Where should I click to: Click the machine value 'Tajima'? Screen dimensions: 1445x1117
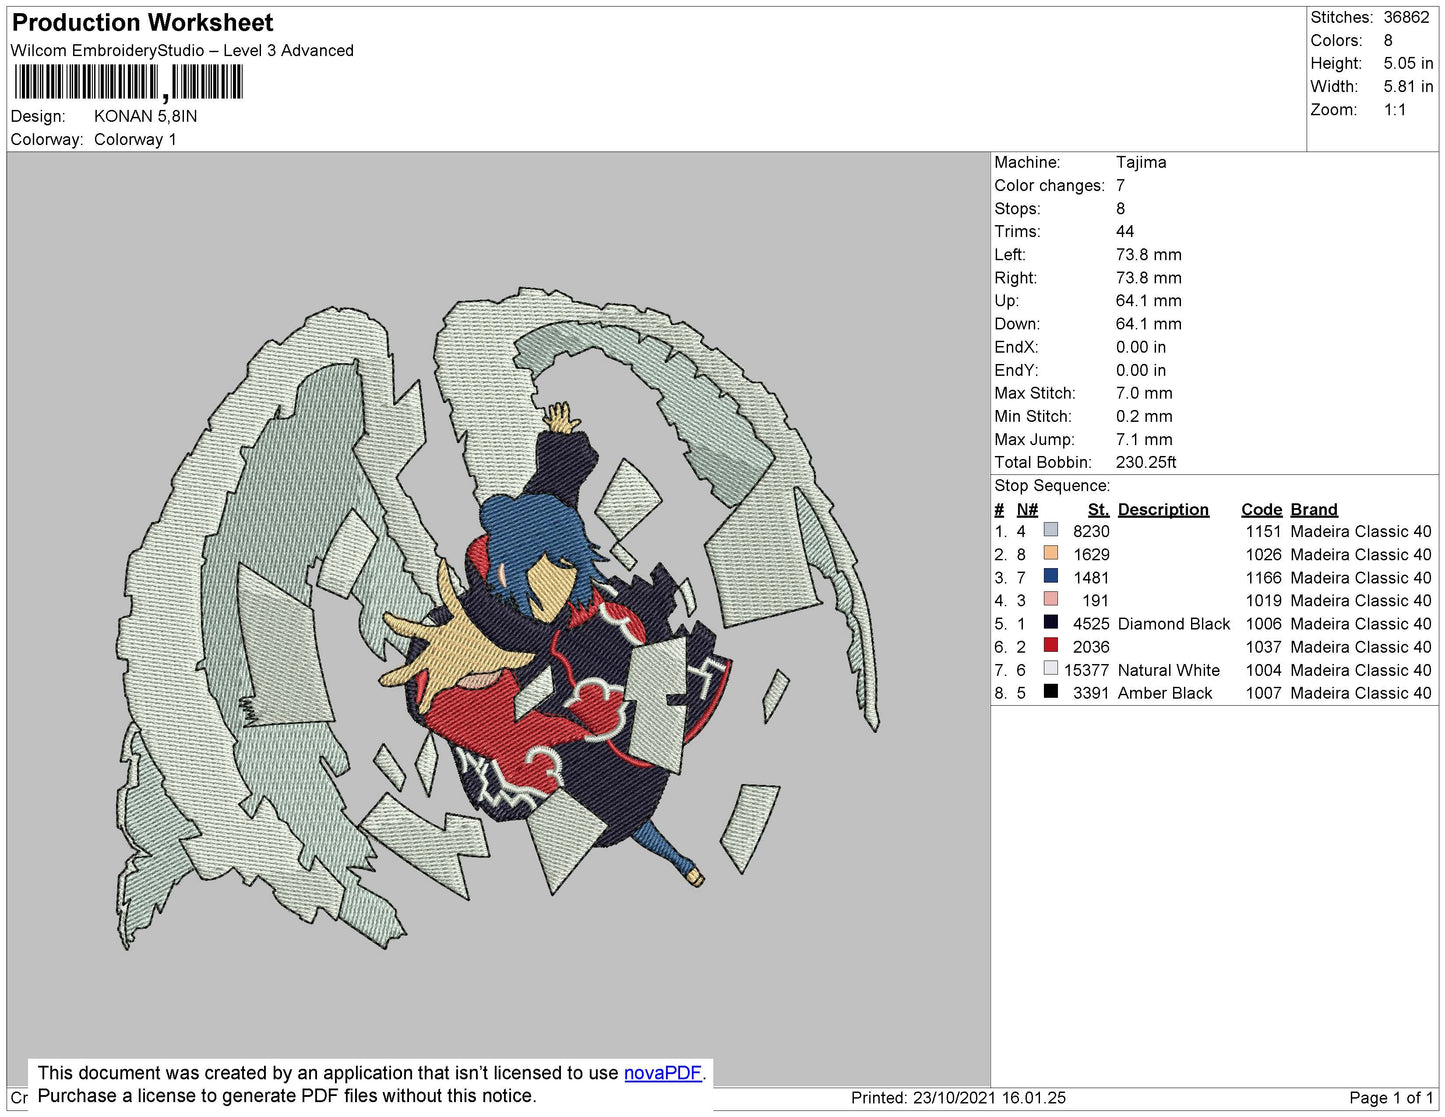coord(1141,162)
